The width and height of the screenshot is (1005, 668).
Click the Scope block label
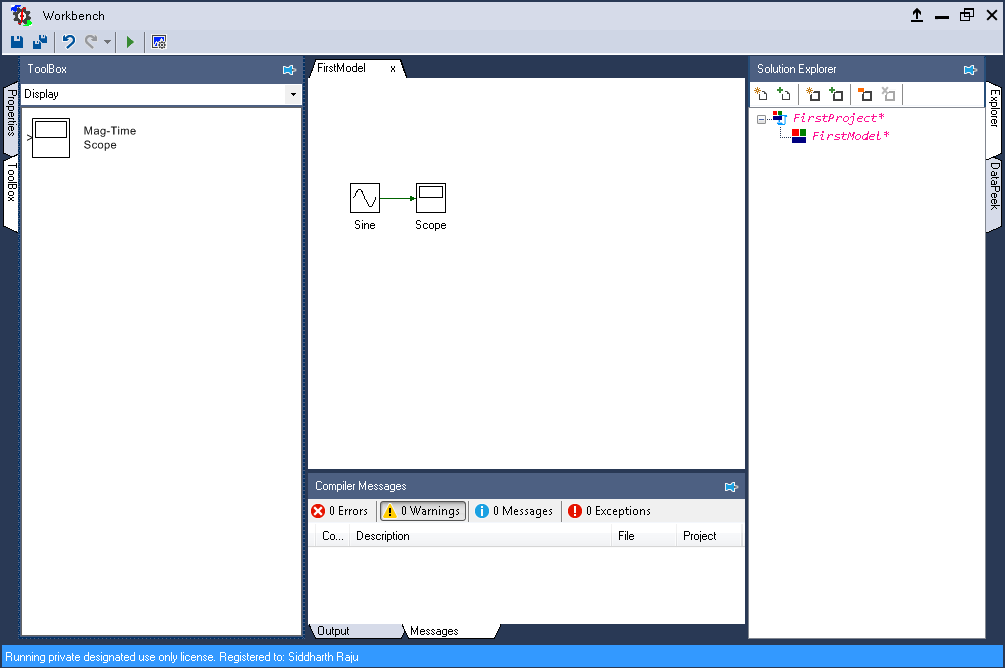click(x=431, y=225)
